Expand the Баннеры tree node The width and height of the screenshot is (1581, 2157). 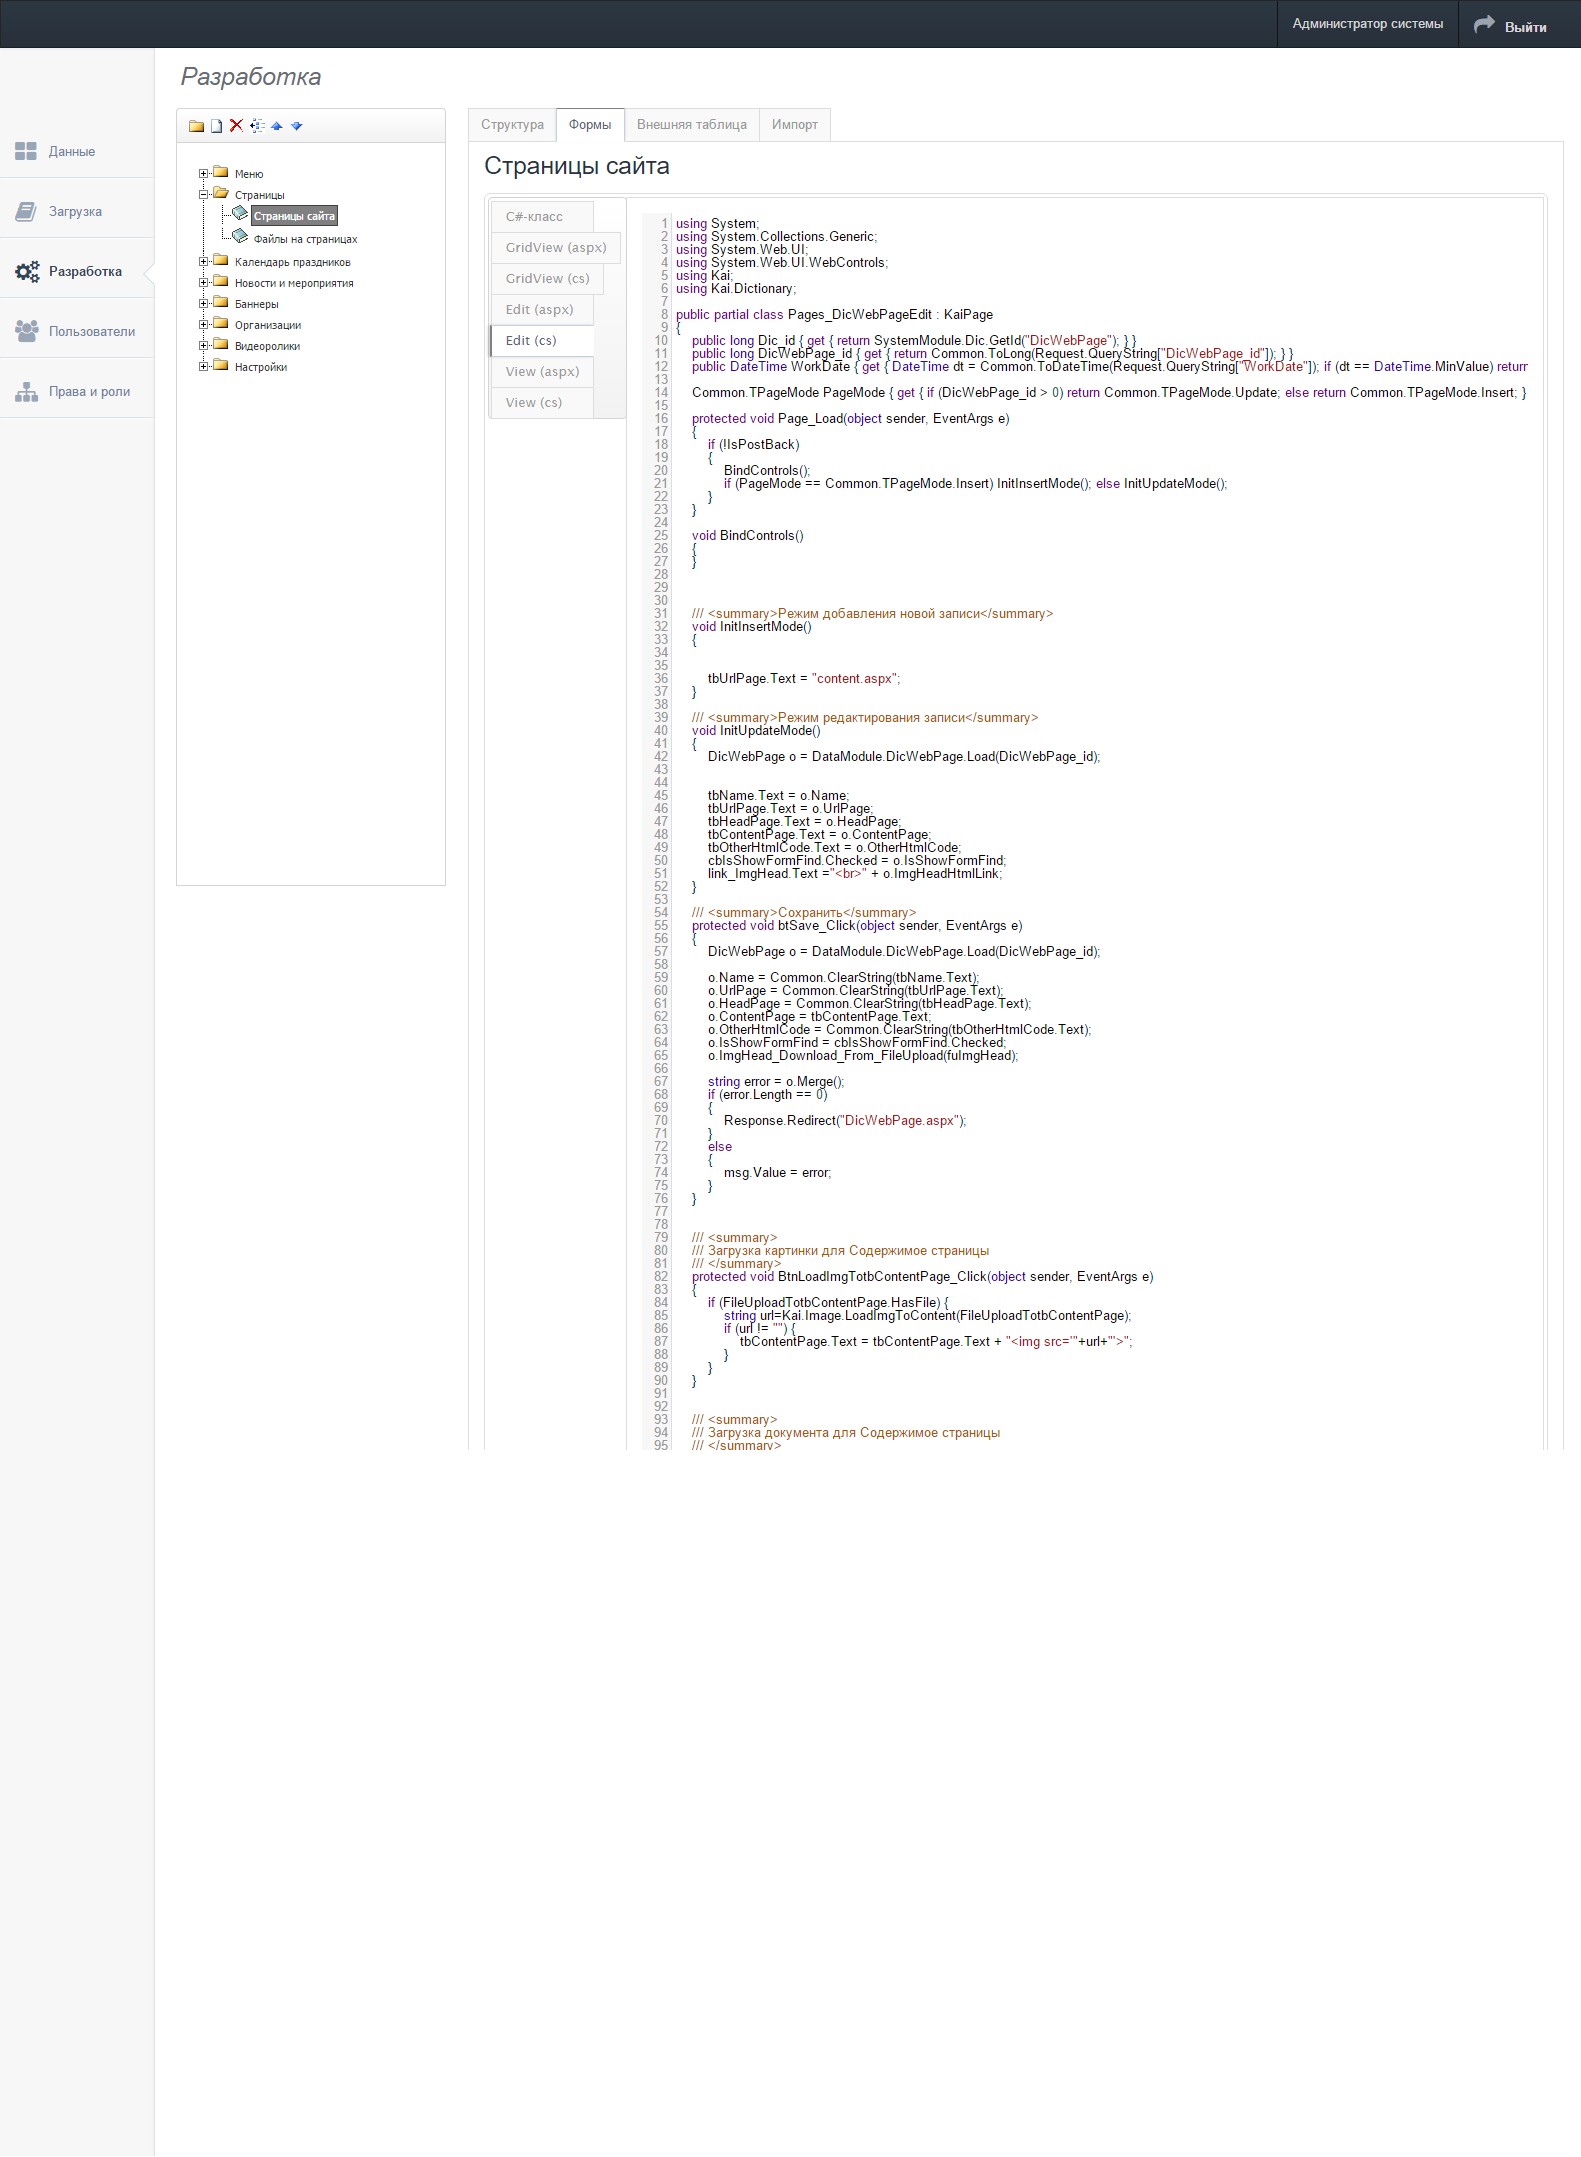(204, 304)
